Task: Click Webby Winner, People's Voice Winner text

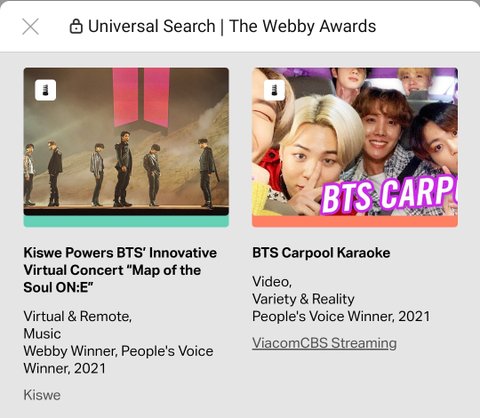Action: coord(118,360)
